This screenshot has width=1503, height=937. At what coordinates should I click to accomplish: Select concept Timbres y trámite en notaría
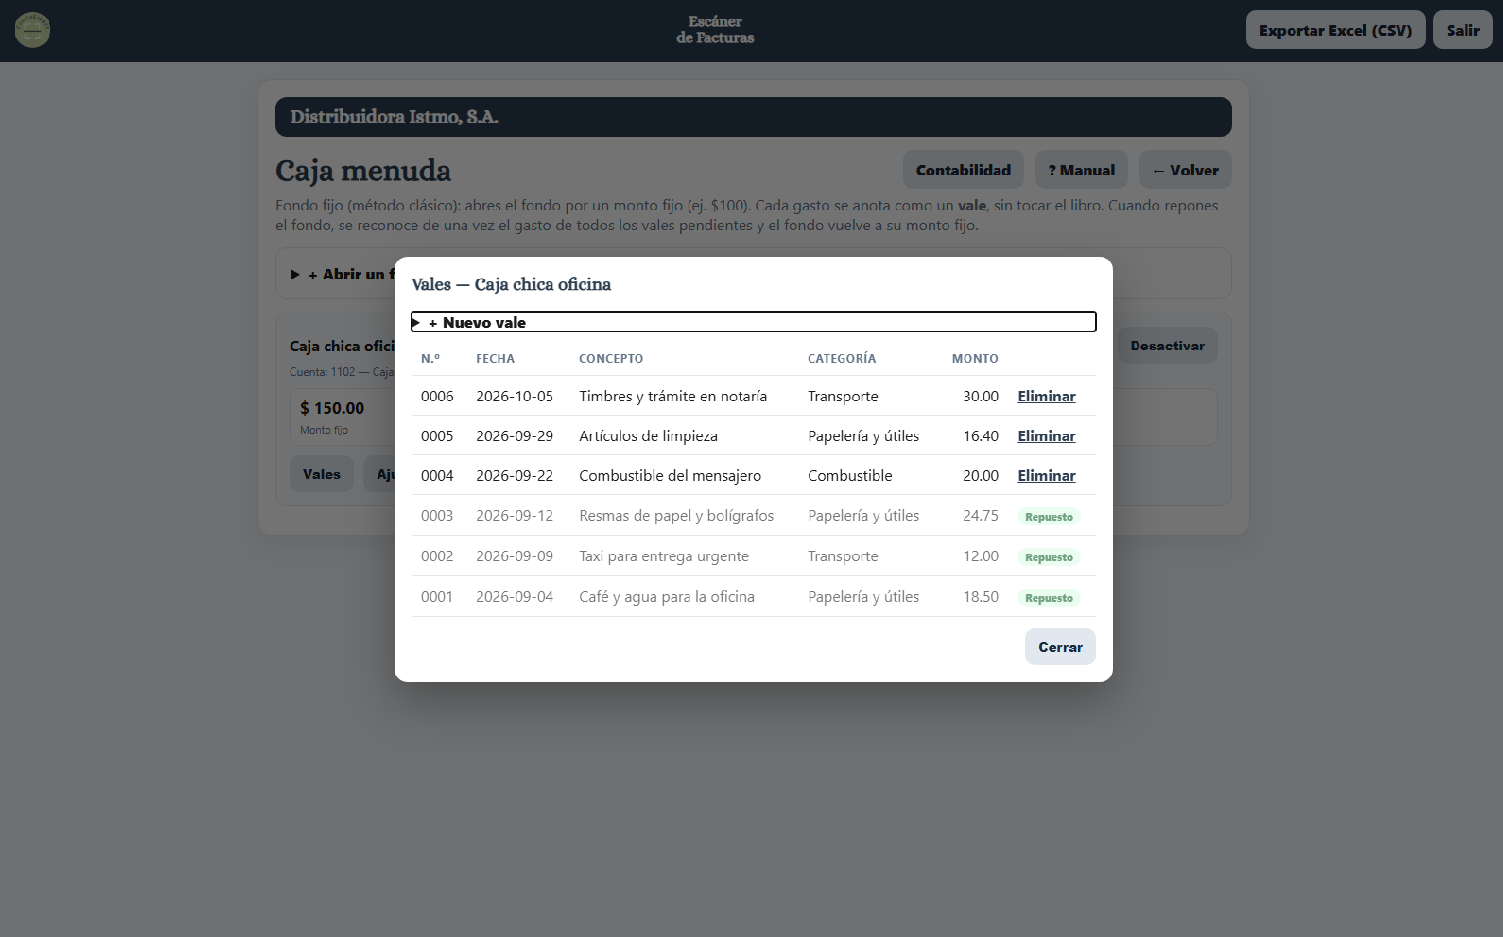pyautogui.click(x=673, y=396)
